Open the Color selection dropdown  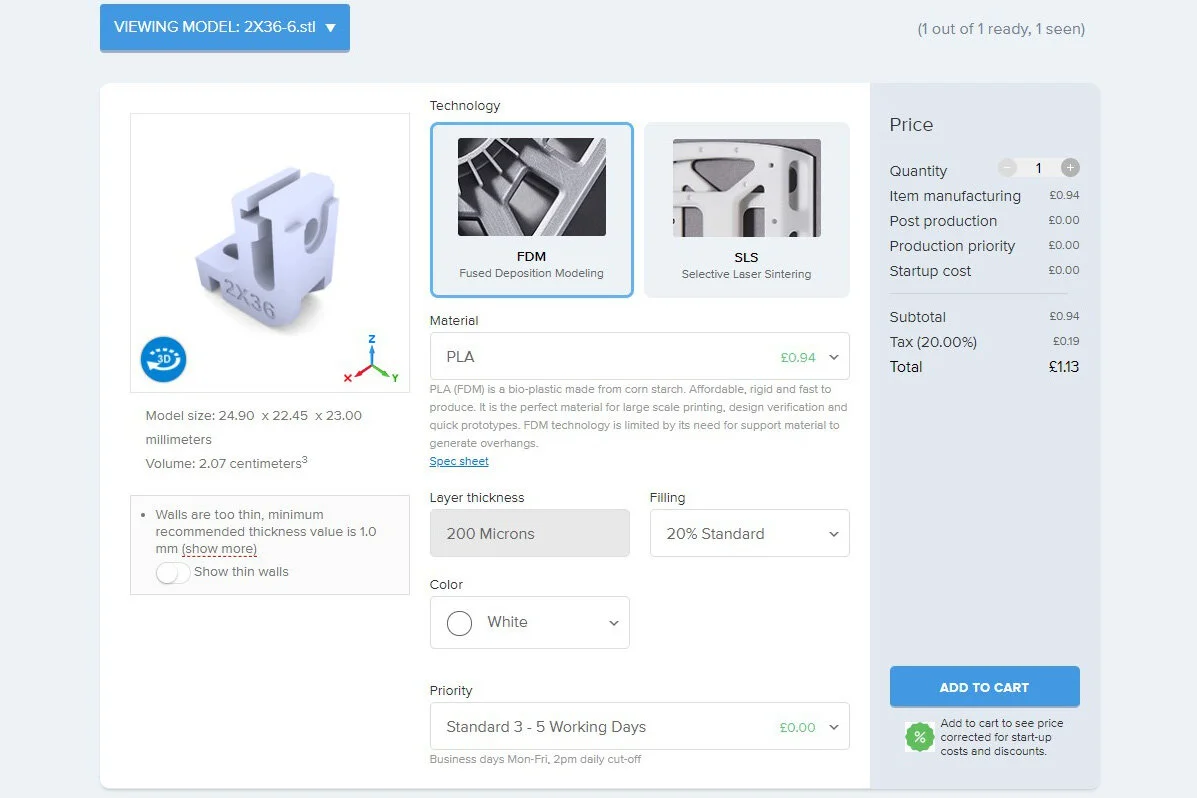(529, 622)
